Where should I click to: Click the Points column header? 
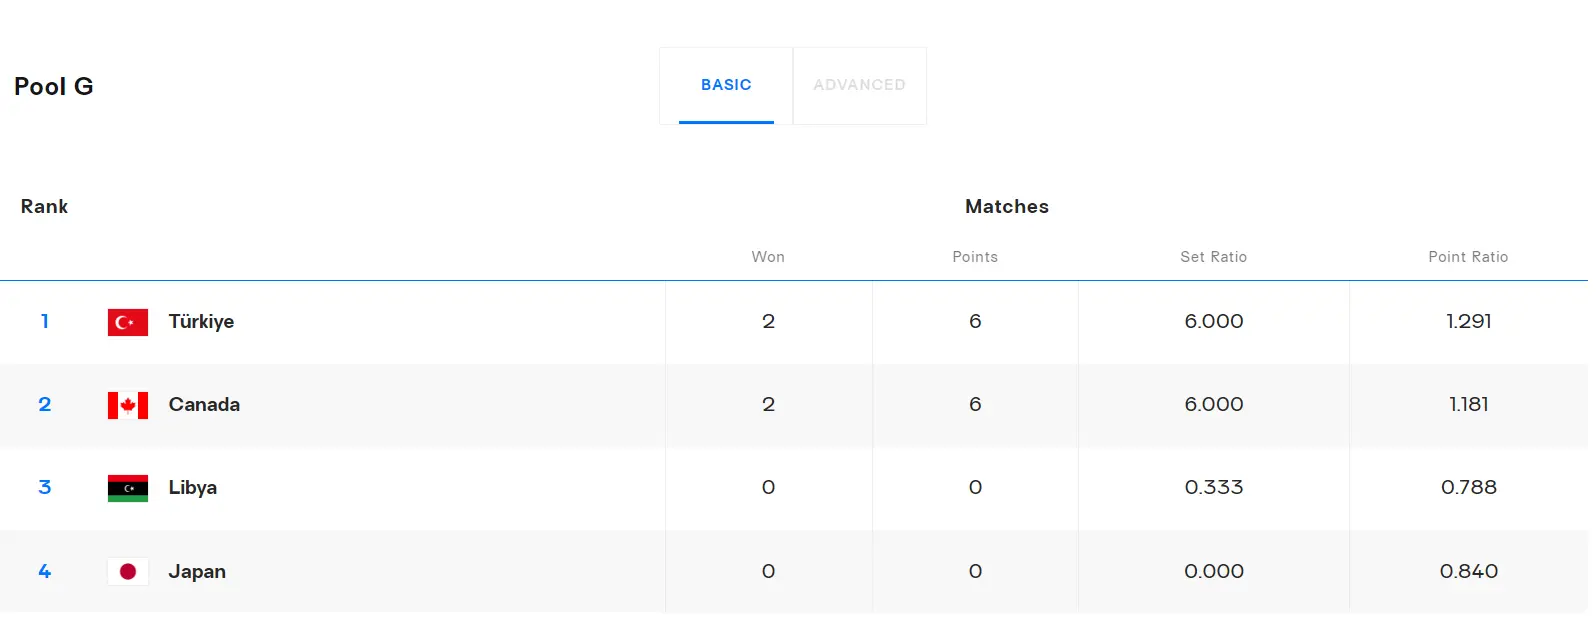click(x=975, y=257)
